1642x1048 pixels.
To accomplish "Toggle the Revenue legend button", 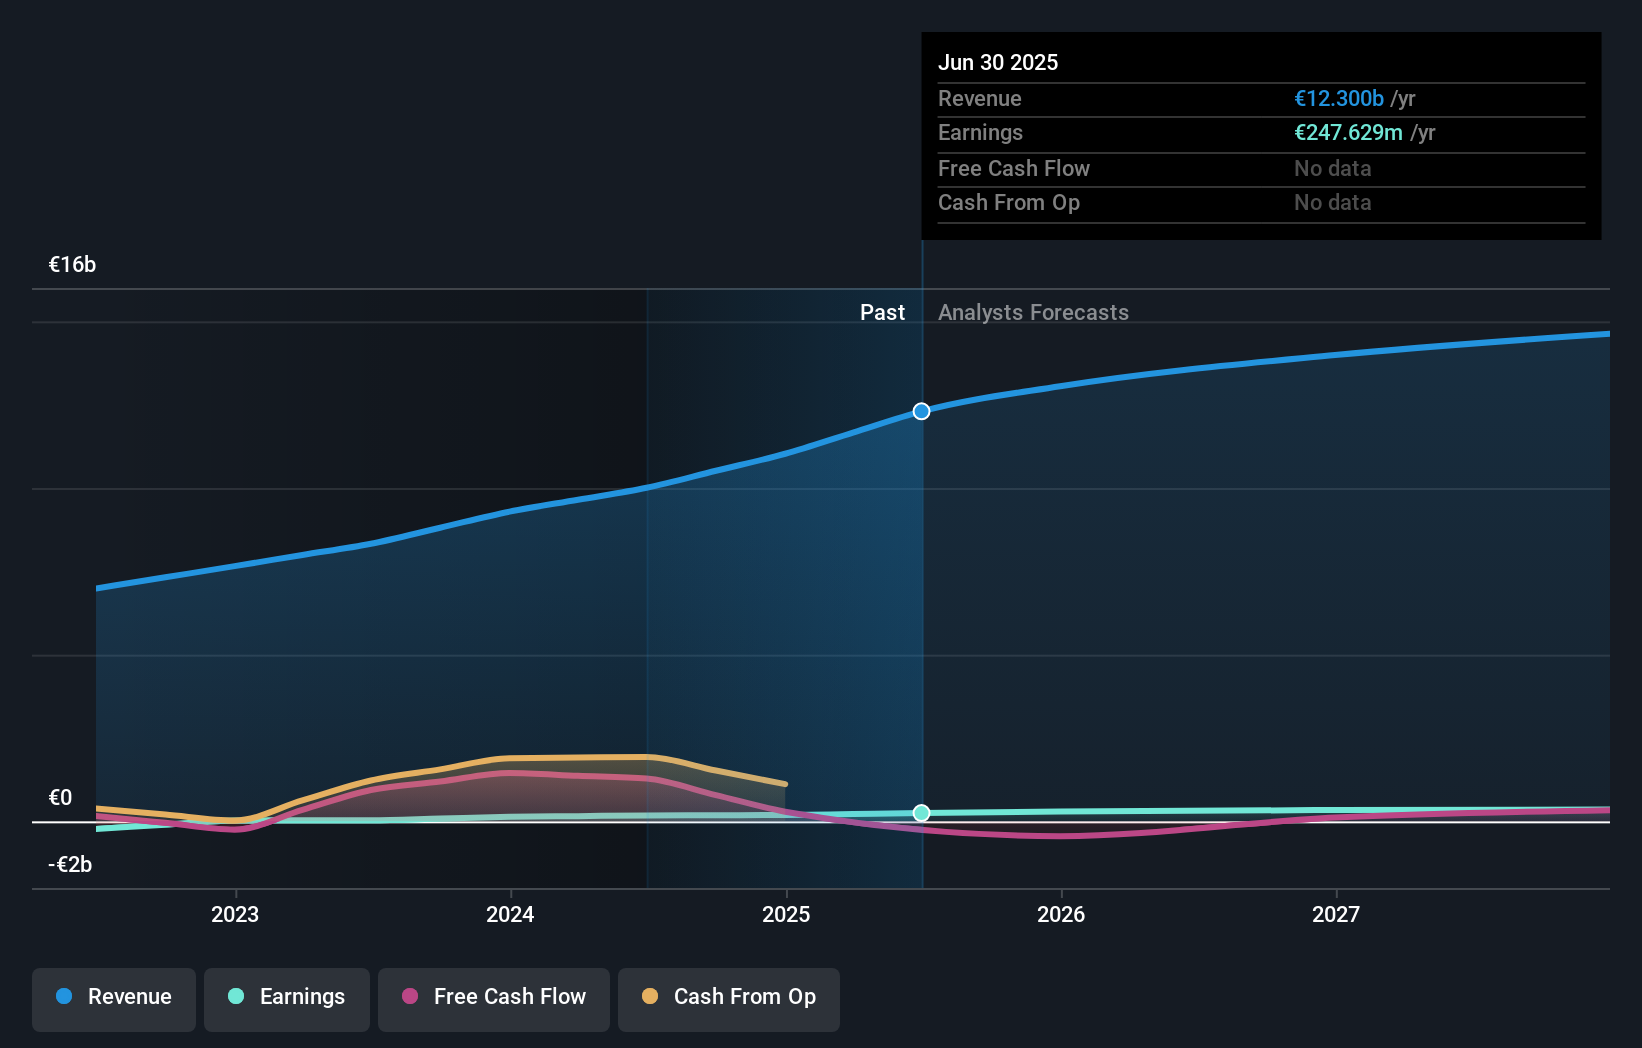I will (x=114, y=999).
